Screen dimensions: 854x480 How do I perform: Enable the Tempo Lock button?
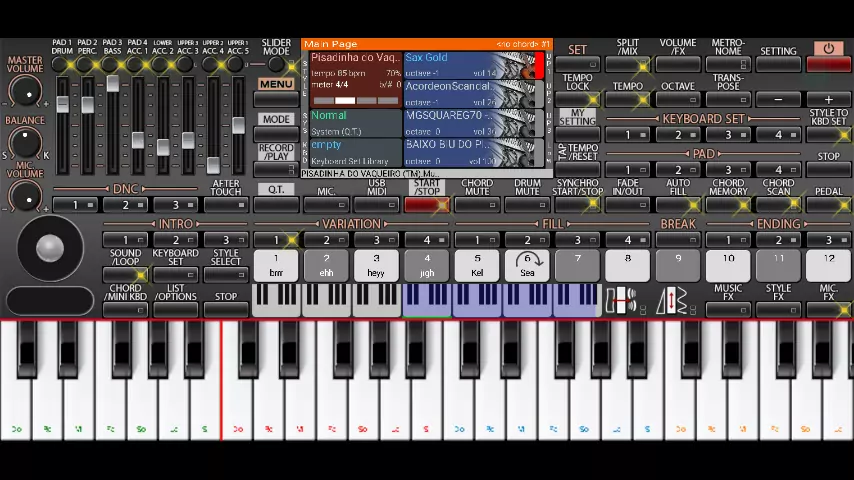pyautogui.click(x=577, y=100)
